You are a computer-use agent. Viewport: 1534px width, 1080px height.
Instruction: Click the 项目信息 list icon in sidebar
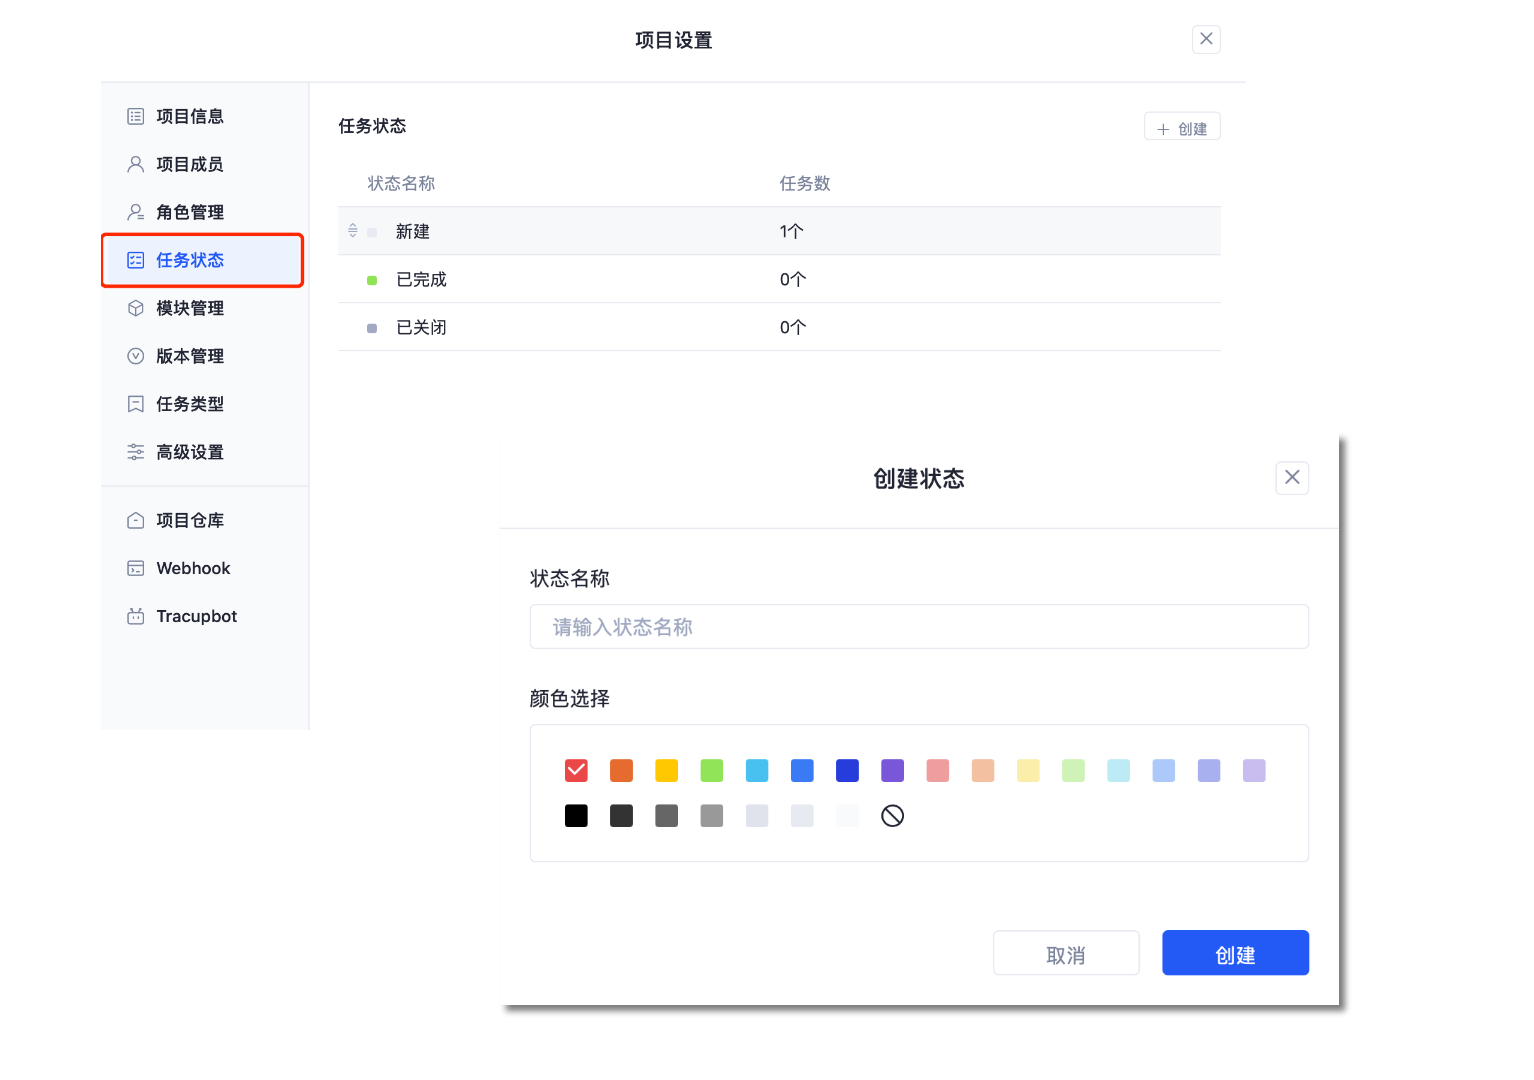tap(136, 117)
